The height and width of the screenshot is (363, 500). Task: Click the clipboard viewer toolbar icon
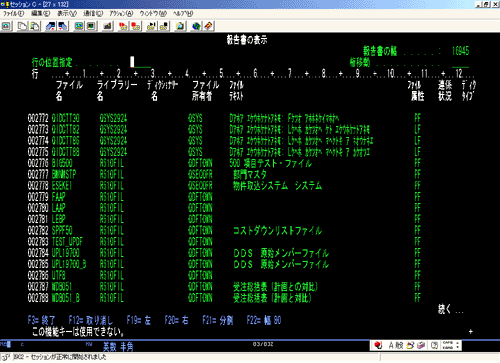pos(180,26)
